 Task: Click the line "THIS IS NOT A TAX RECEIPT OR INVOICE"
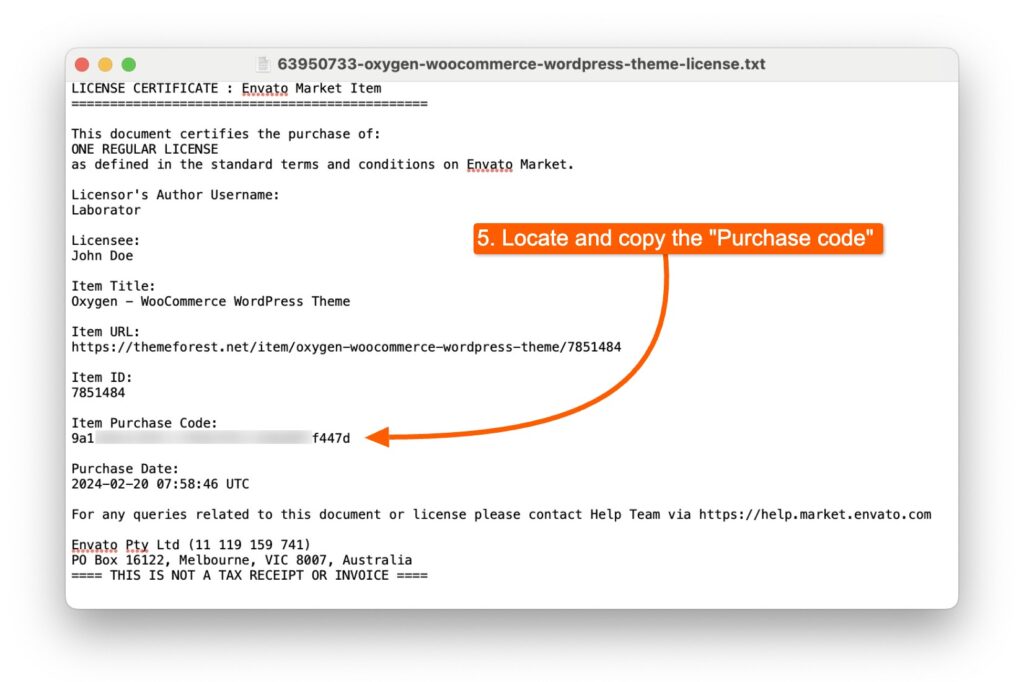pos(249,576)
